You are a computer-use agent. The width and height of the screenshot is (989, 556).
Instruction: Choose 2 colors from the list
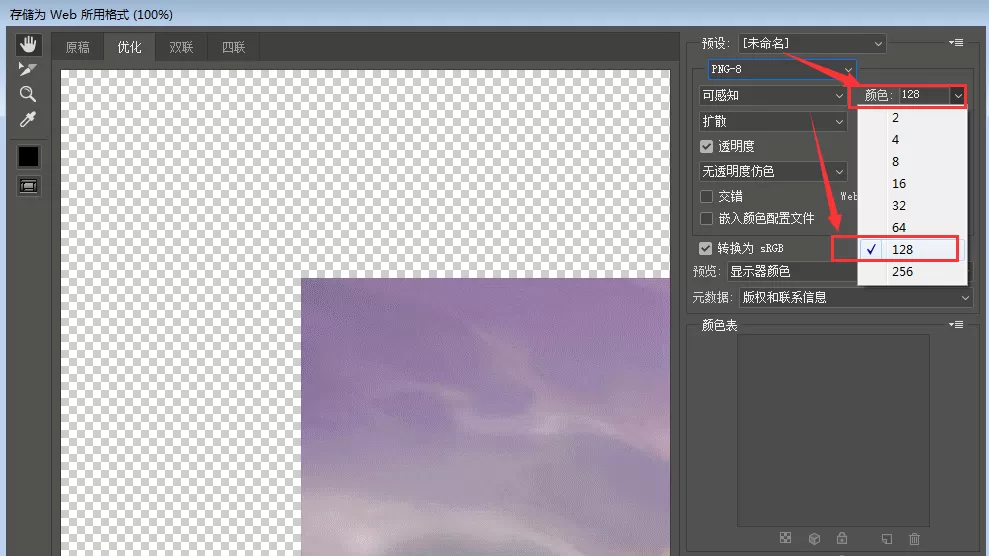pyautogui.click(x=912, y=118)
